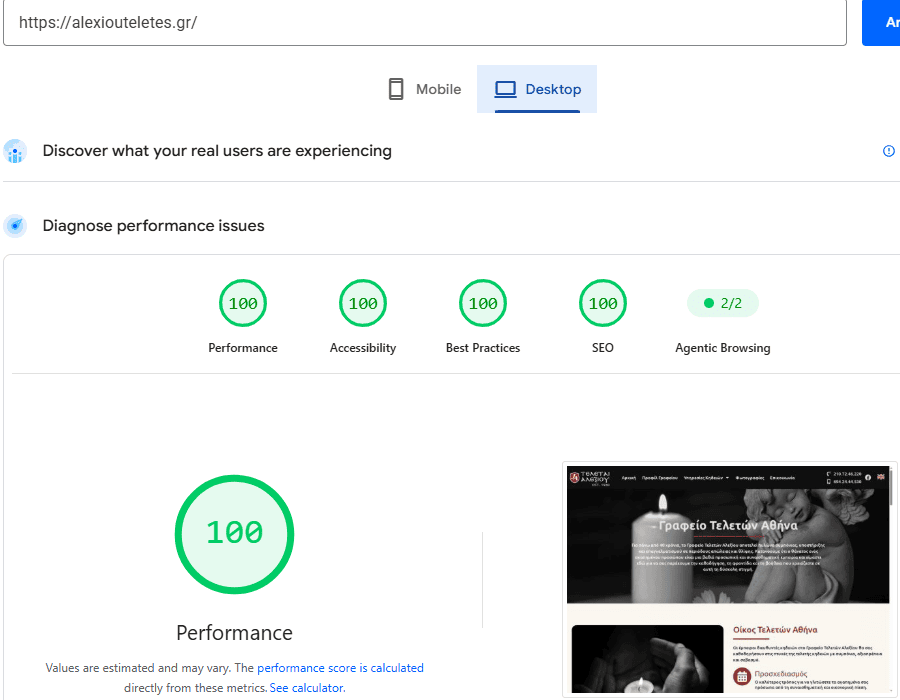Click the large Performance heading text
The width and height of the screenshot is (900, 700).
pos(234,633)
